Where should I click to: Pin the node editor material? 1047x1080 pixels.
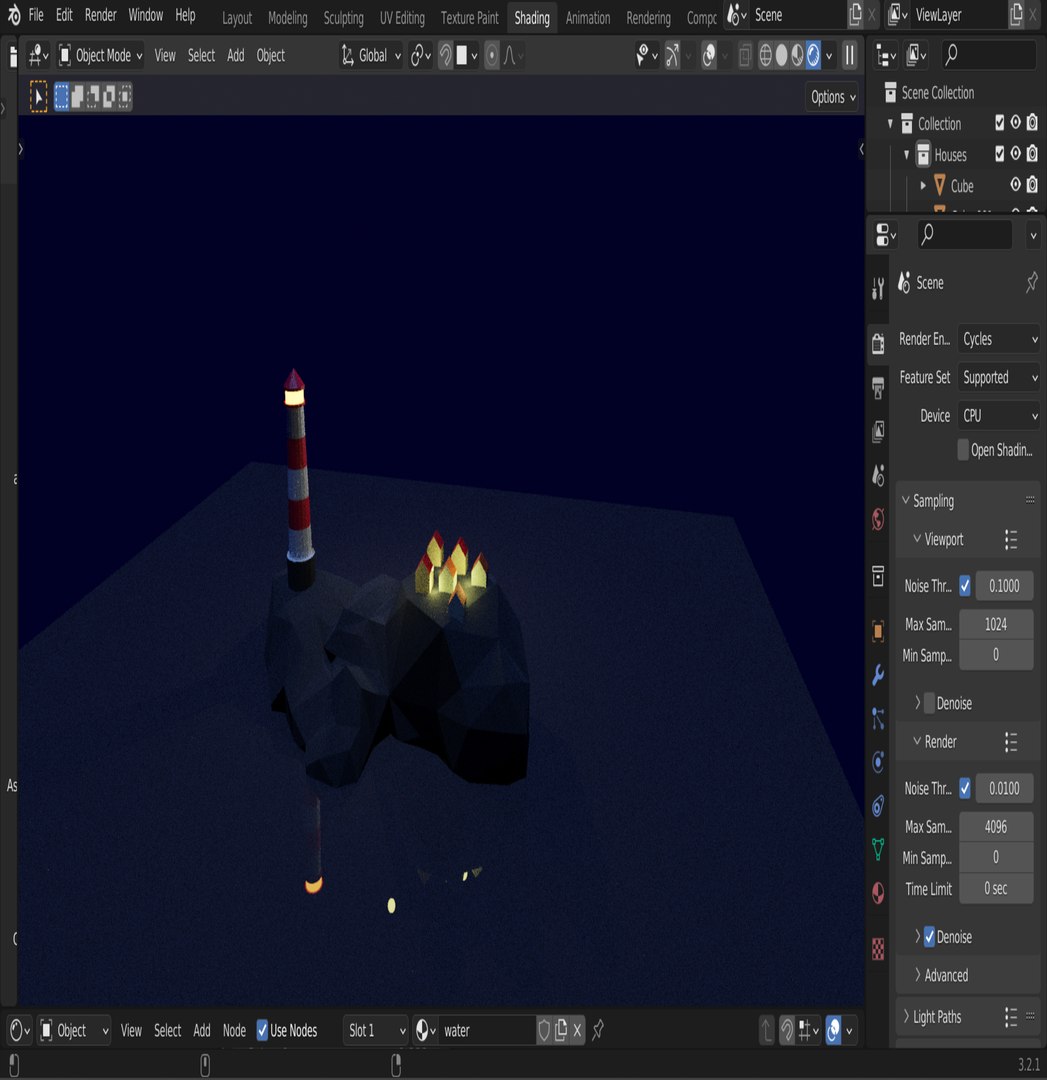598,1030
